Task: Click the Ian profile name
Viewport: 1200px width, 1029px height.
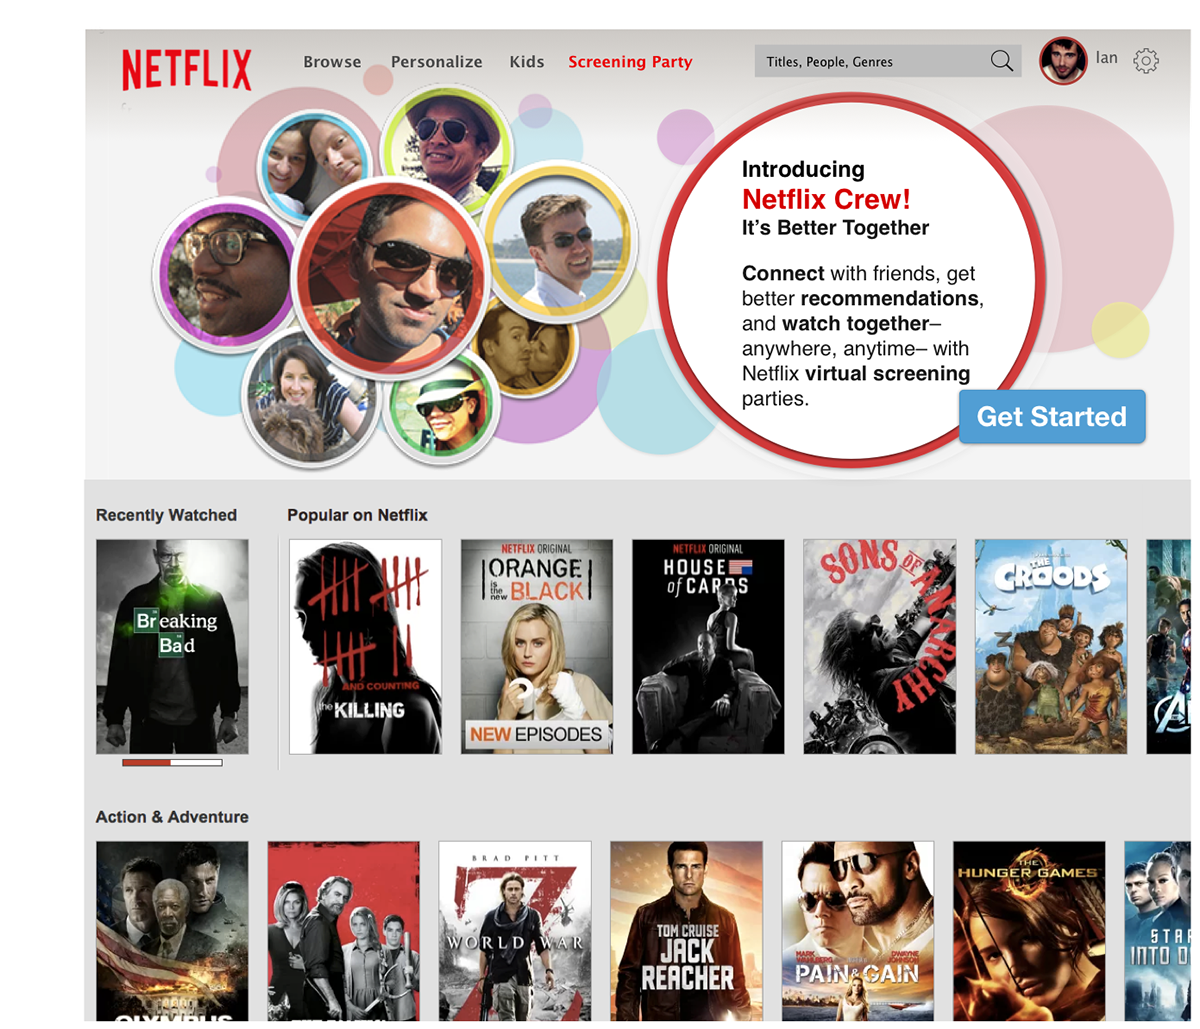Action: point(1106,58)
